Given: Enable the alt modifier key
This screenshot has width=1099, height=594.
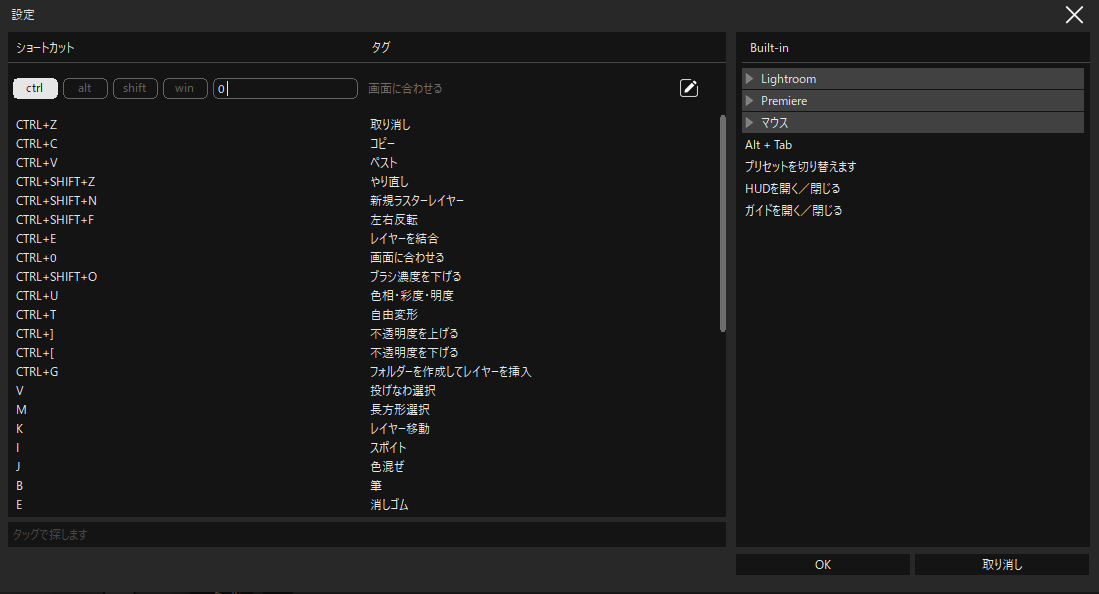Looking at the screenshot, I should point(85,88).
